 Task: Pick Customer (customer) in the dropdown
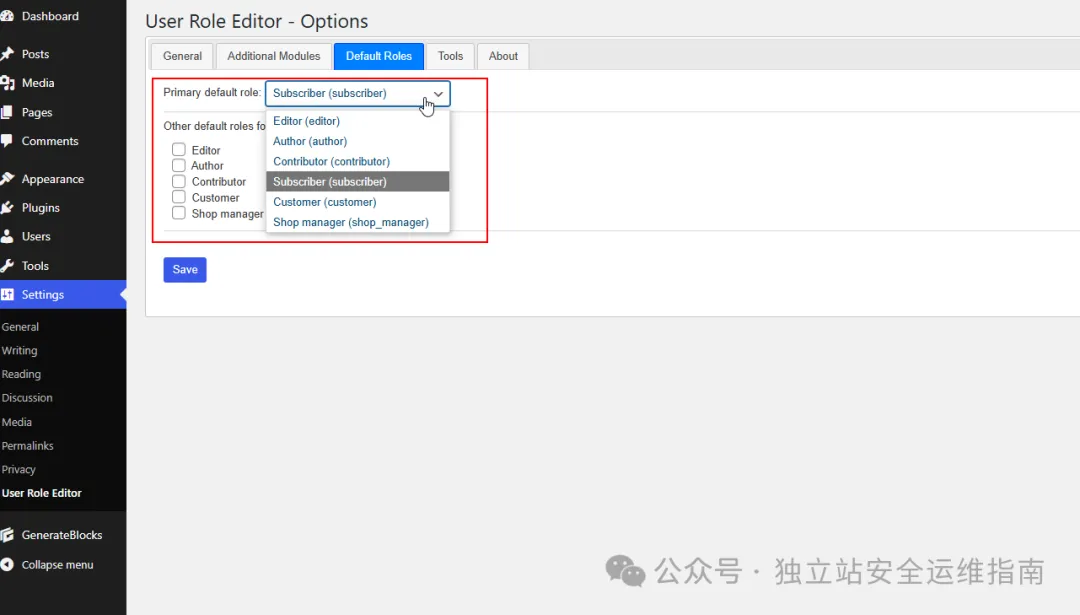pos(357,202)
